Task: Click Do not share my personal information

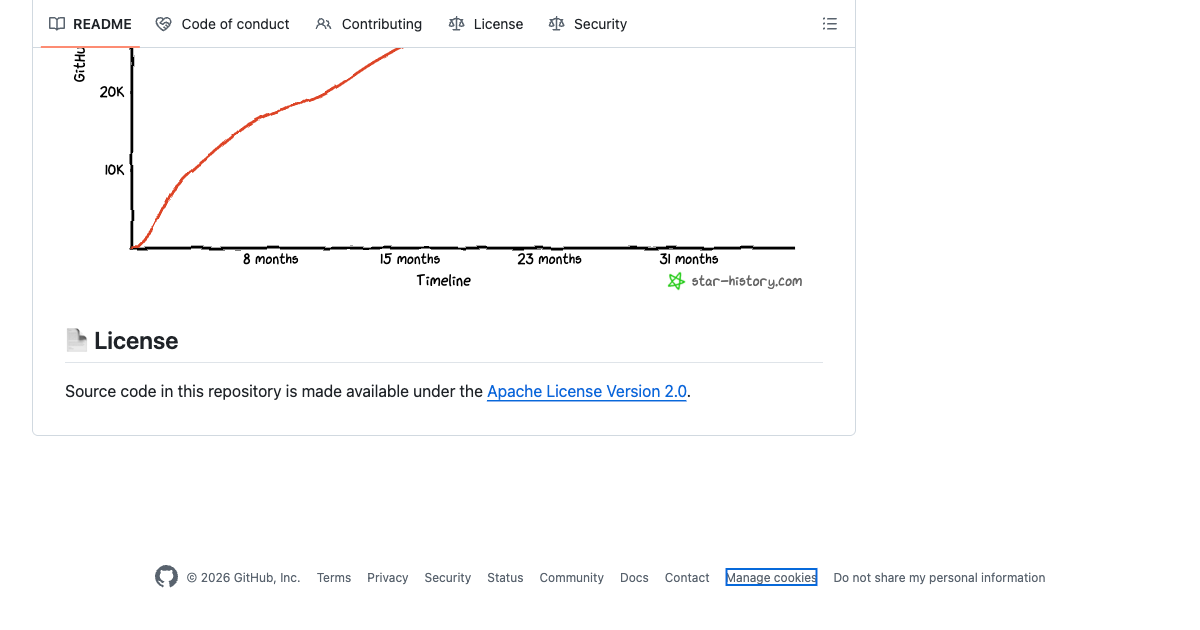Action: (939, 577)
